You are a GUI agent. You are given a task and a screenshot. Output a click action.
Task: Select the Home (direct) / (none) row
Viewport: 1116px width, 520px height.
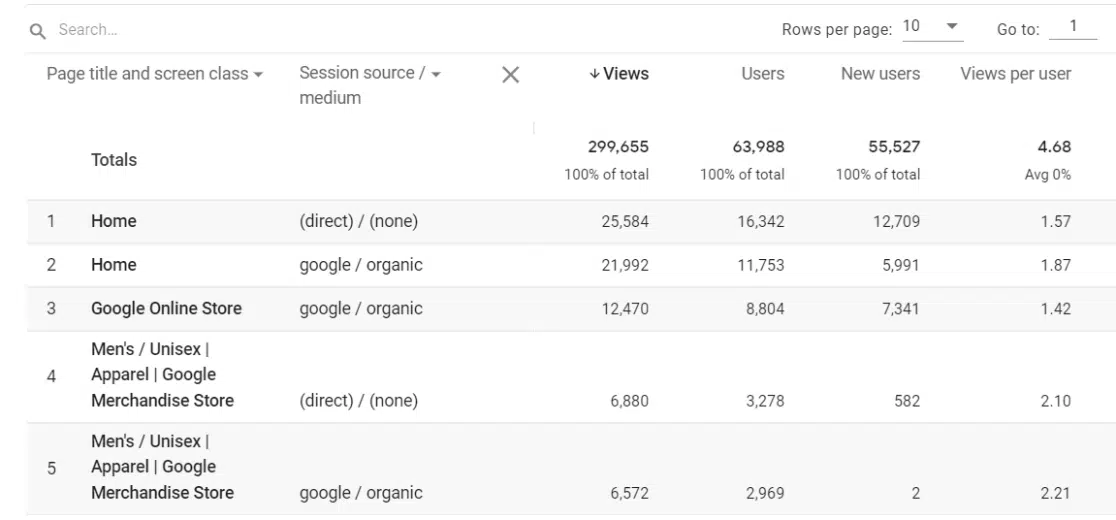(113, 222)
